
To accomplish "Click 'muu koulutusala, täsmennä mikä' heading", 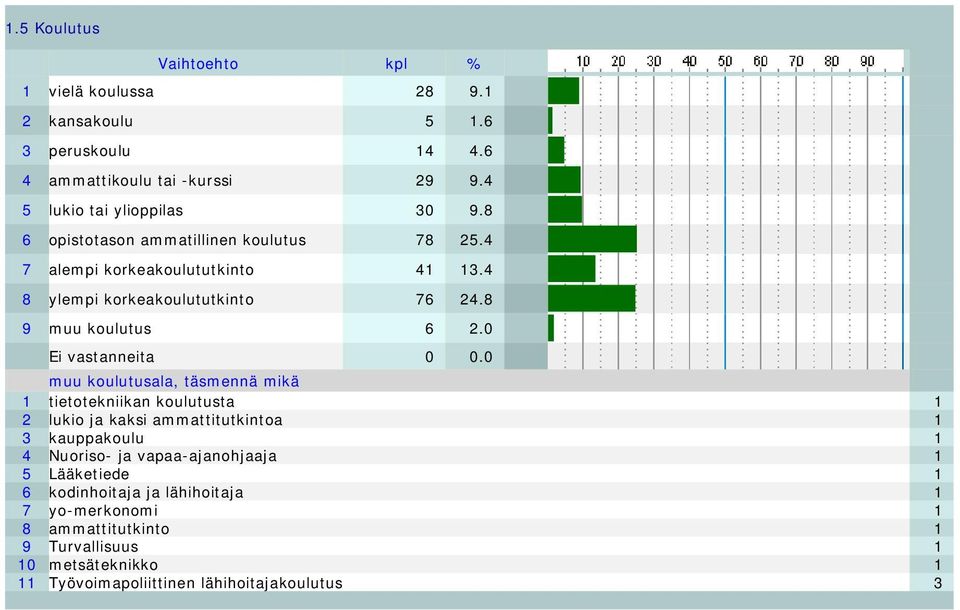I will click(174, 382).
